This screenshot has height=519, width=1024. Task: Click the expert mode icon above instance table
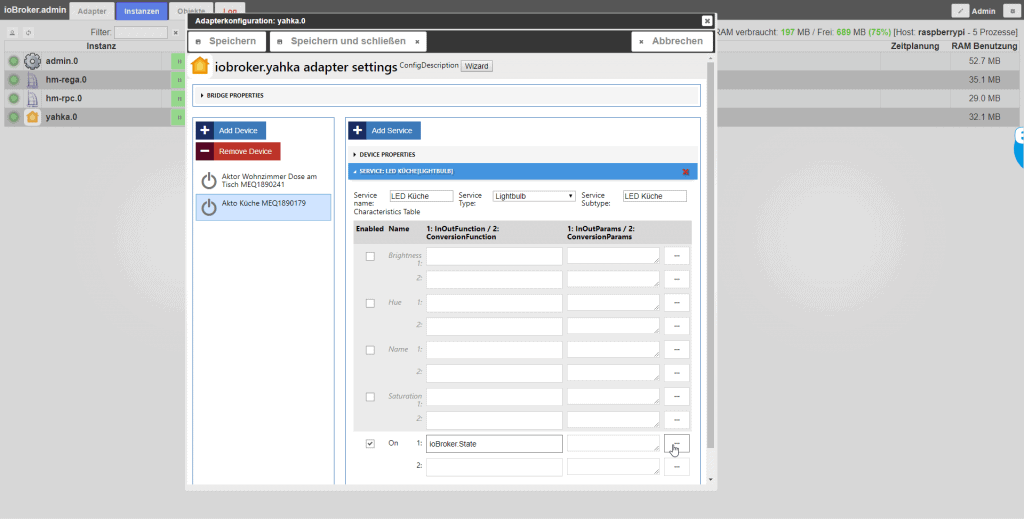[x=12, y=32]
